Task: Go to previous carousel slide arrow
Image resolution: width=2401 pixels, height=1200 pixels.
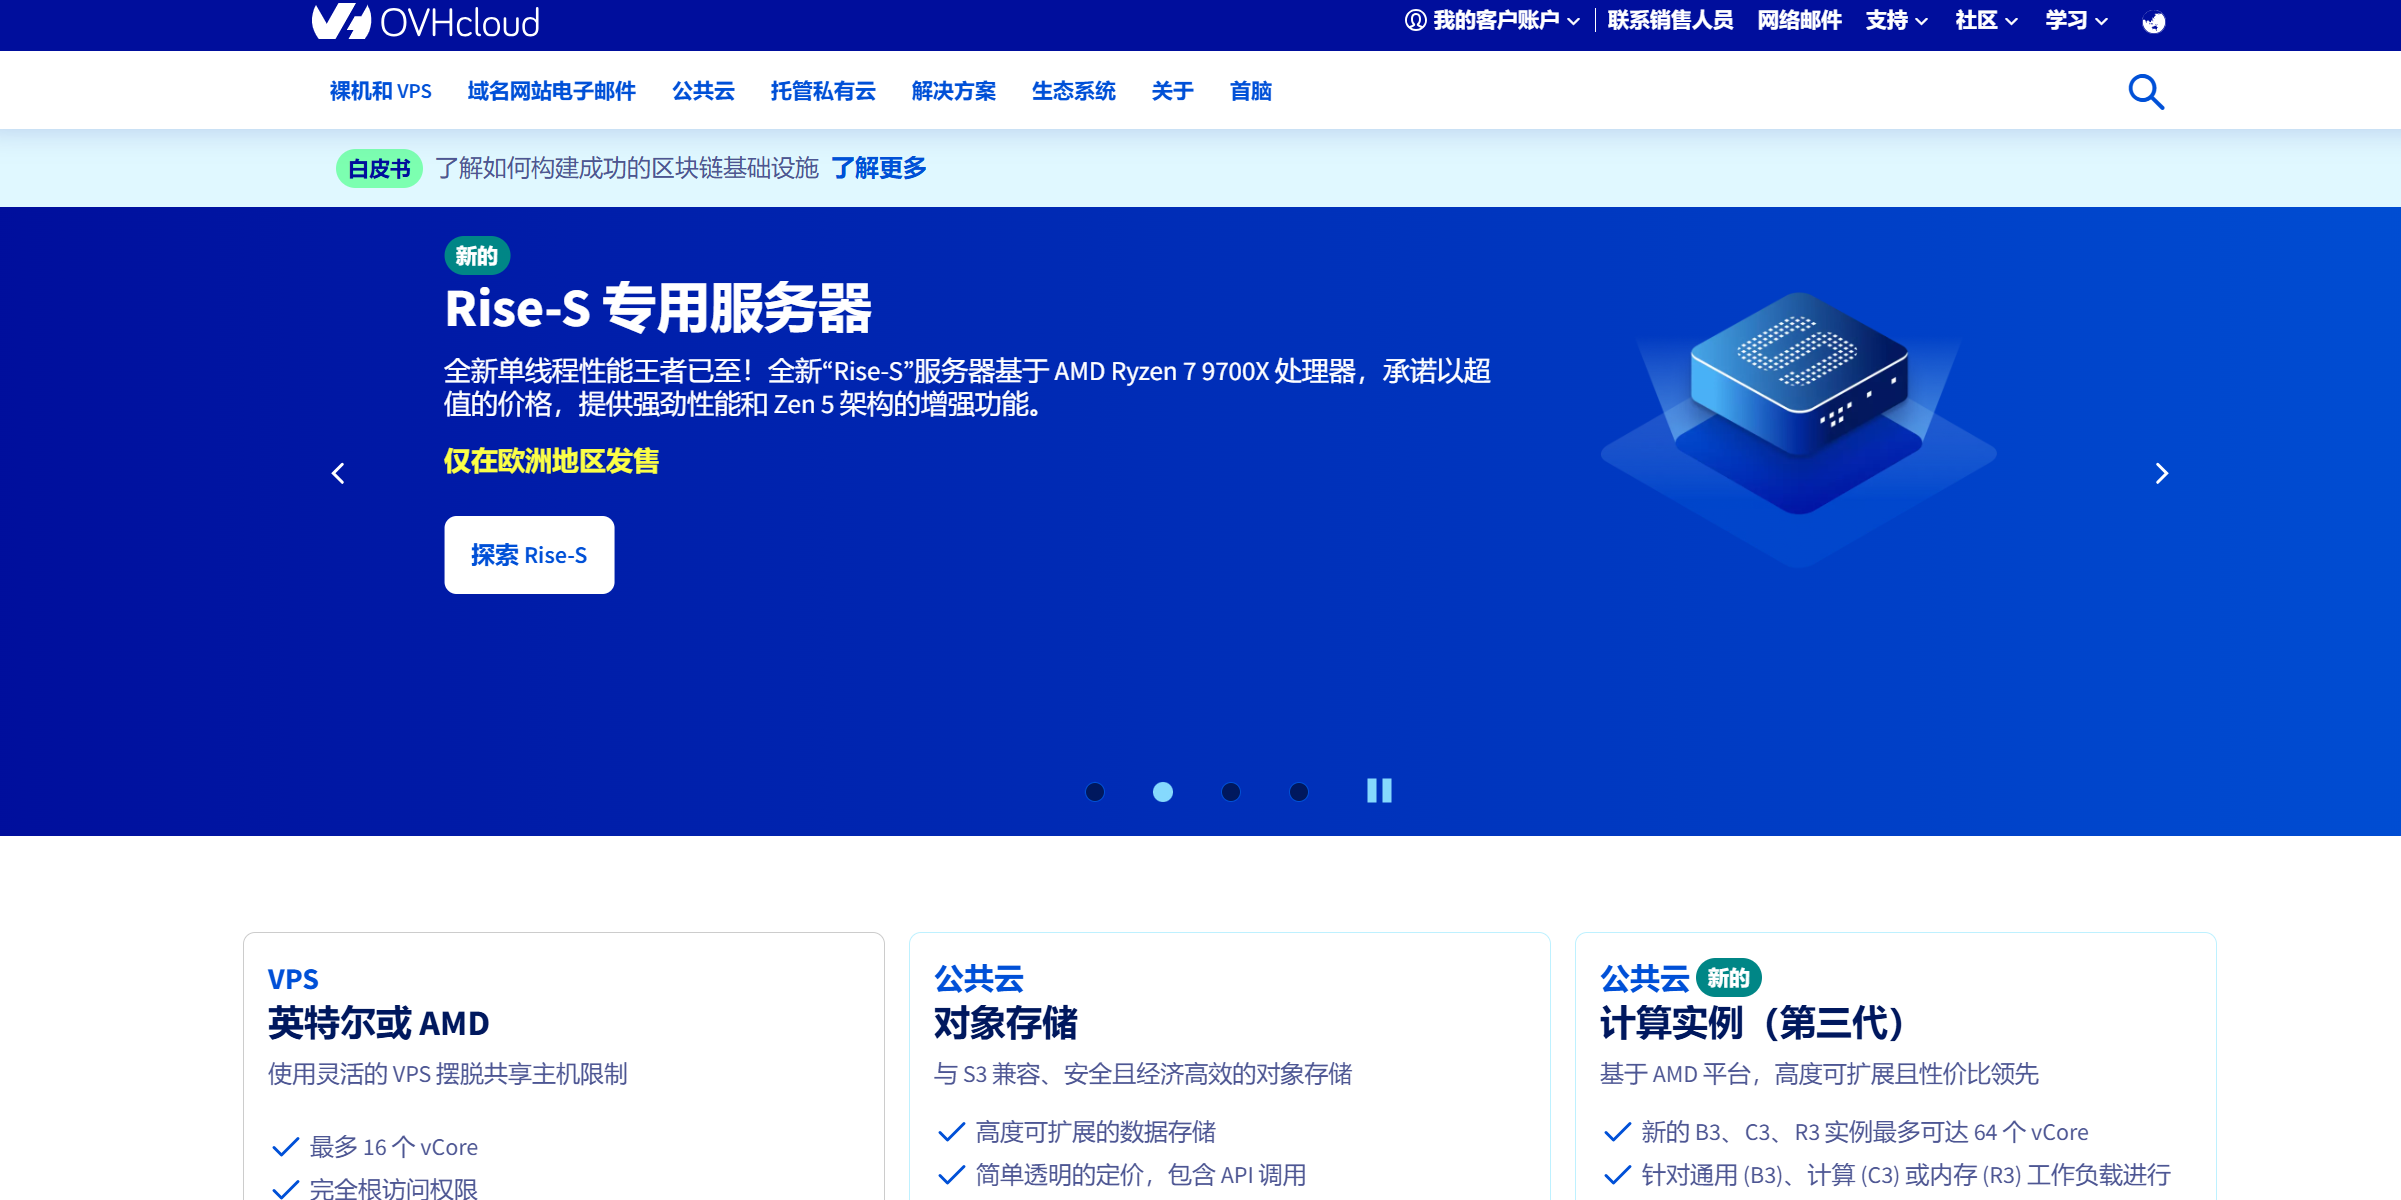Action: point(338,473)
